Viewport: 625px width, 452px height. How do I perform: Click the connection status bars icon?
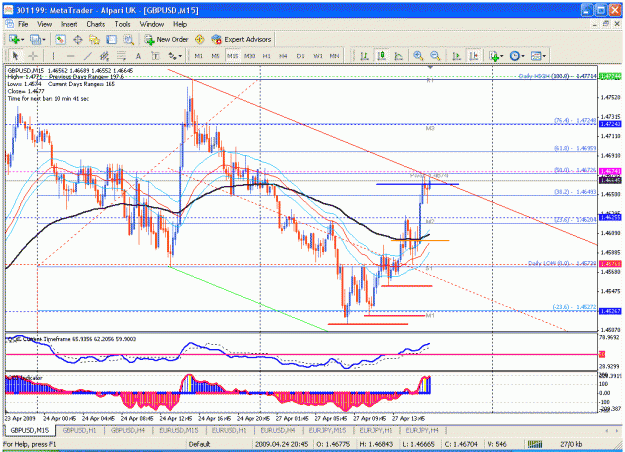pyautogui.click(x=535, y=444)
